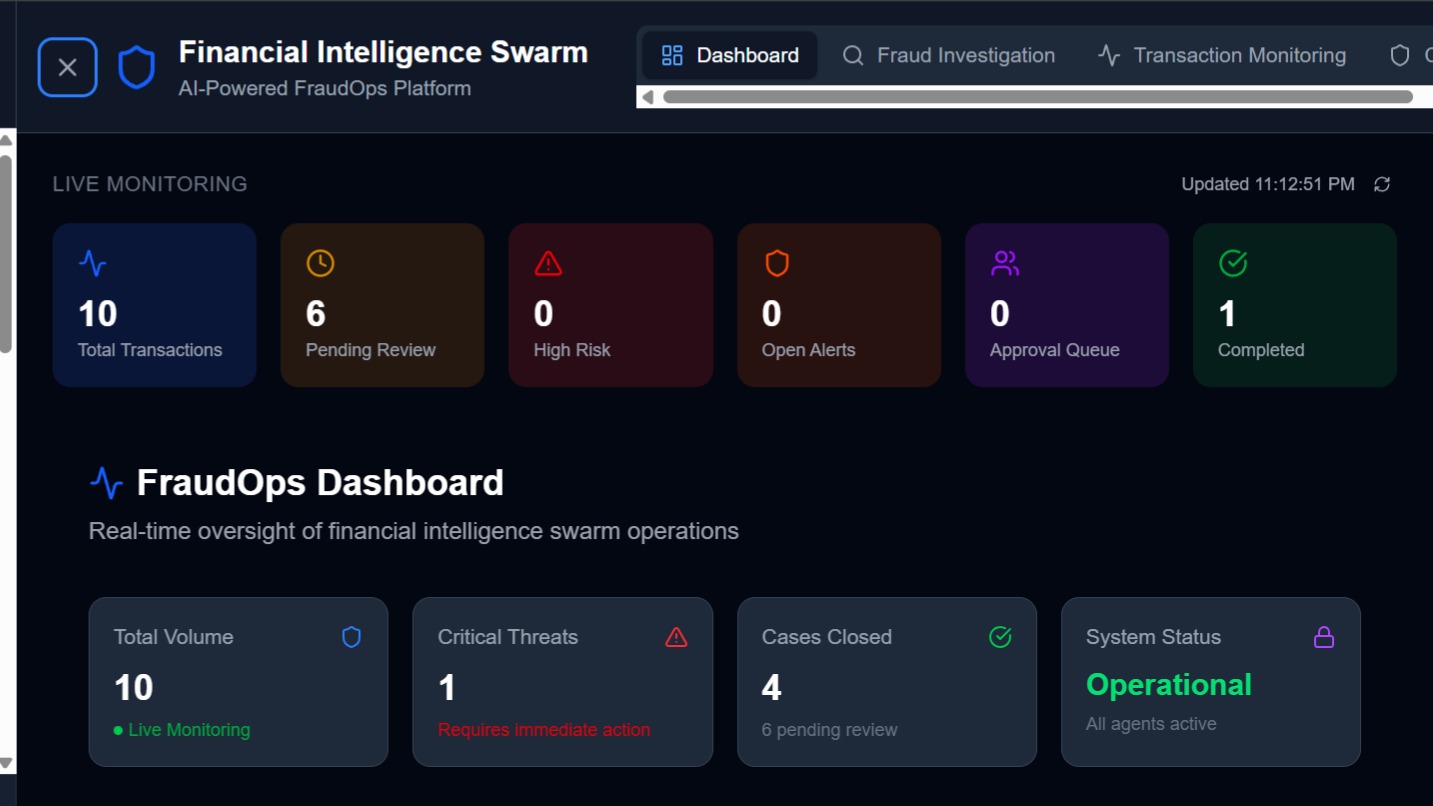This screenshot has width=1433, height=806.
Task: Open the Cases Closed card
Action: pos(886,682)
